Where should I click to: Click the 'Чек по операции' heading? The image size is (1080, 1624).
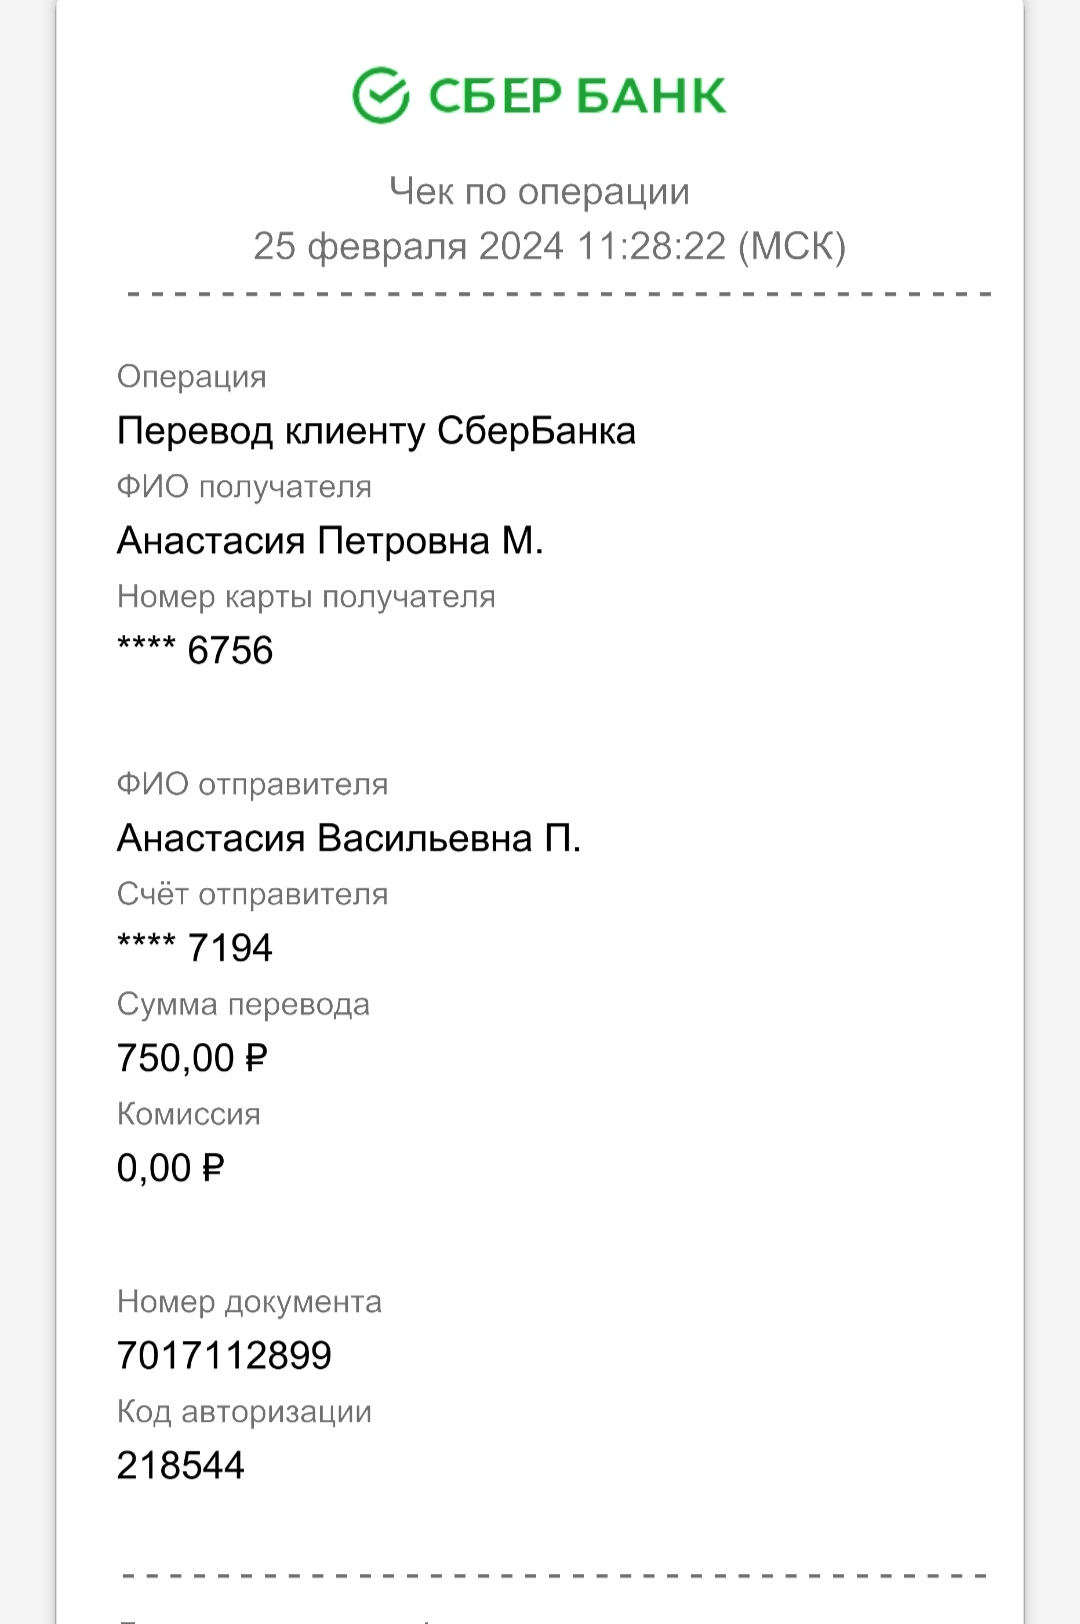click(x=539, y=191)
